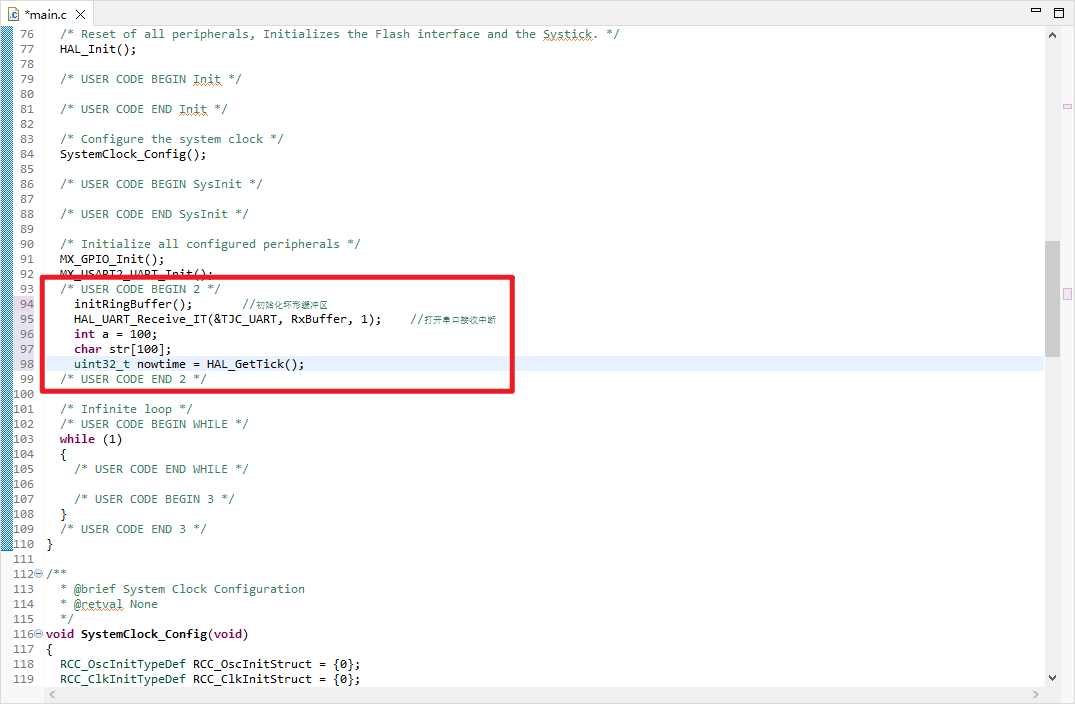The image size is (1075, 704).
Task: Click upper overview ruler annotation marker
Action: 1067,106
